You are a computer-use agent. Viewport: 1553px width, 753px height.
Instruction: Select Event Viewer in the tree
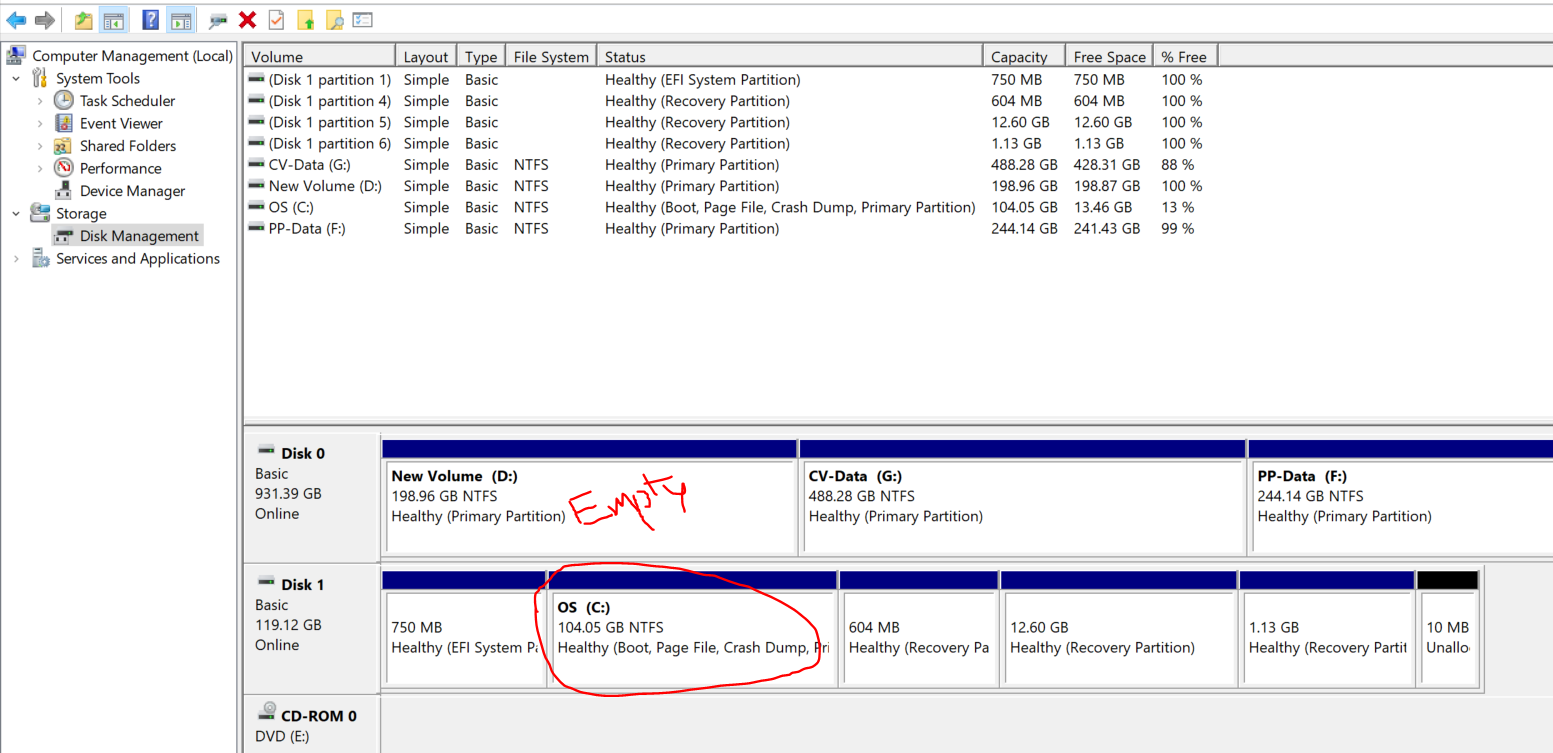tap(121, 123)
